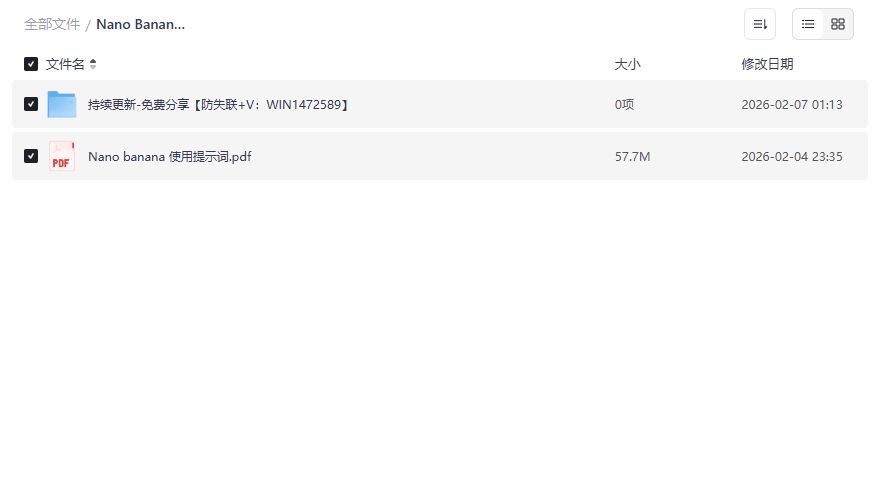Click the 大小 column header

pyautogui.click(x=627, y=64)
